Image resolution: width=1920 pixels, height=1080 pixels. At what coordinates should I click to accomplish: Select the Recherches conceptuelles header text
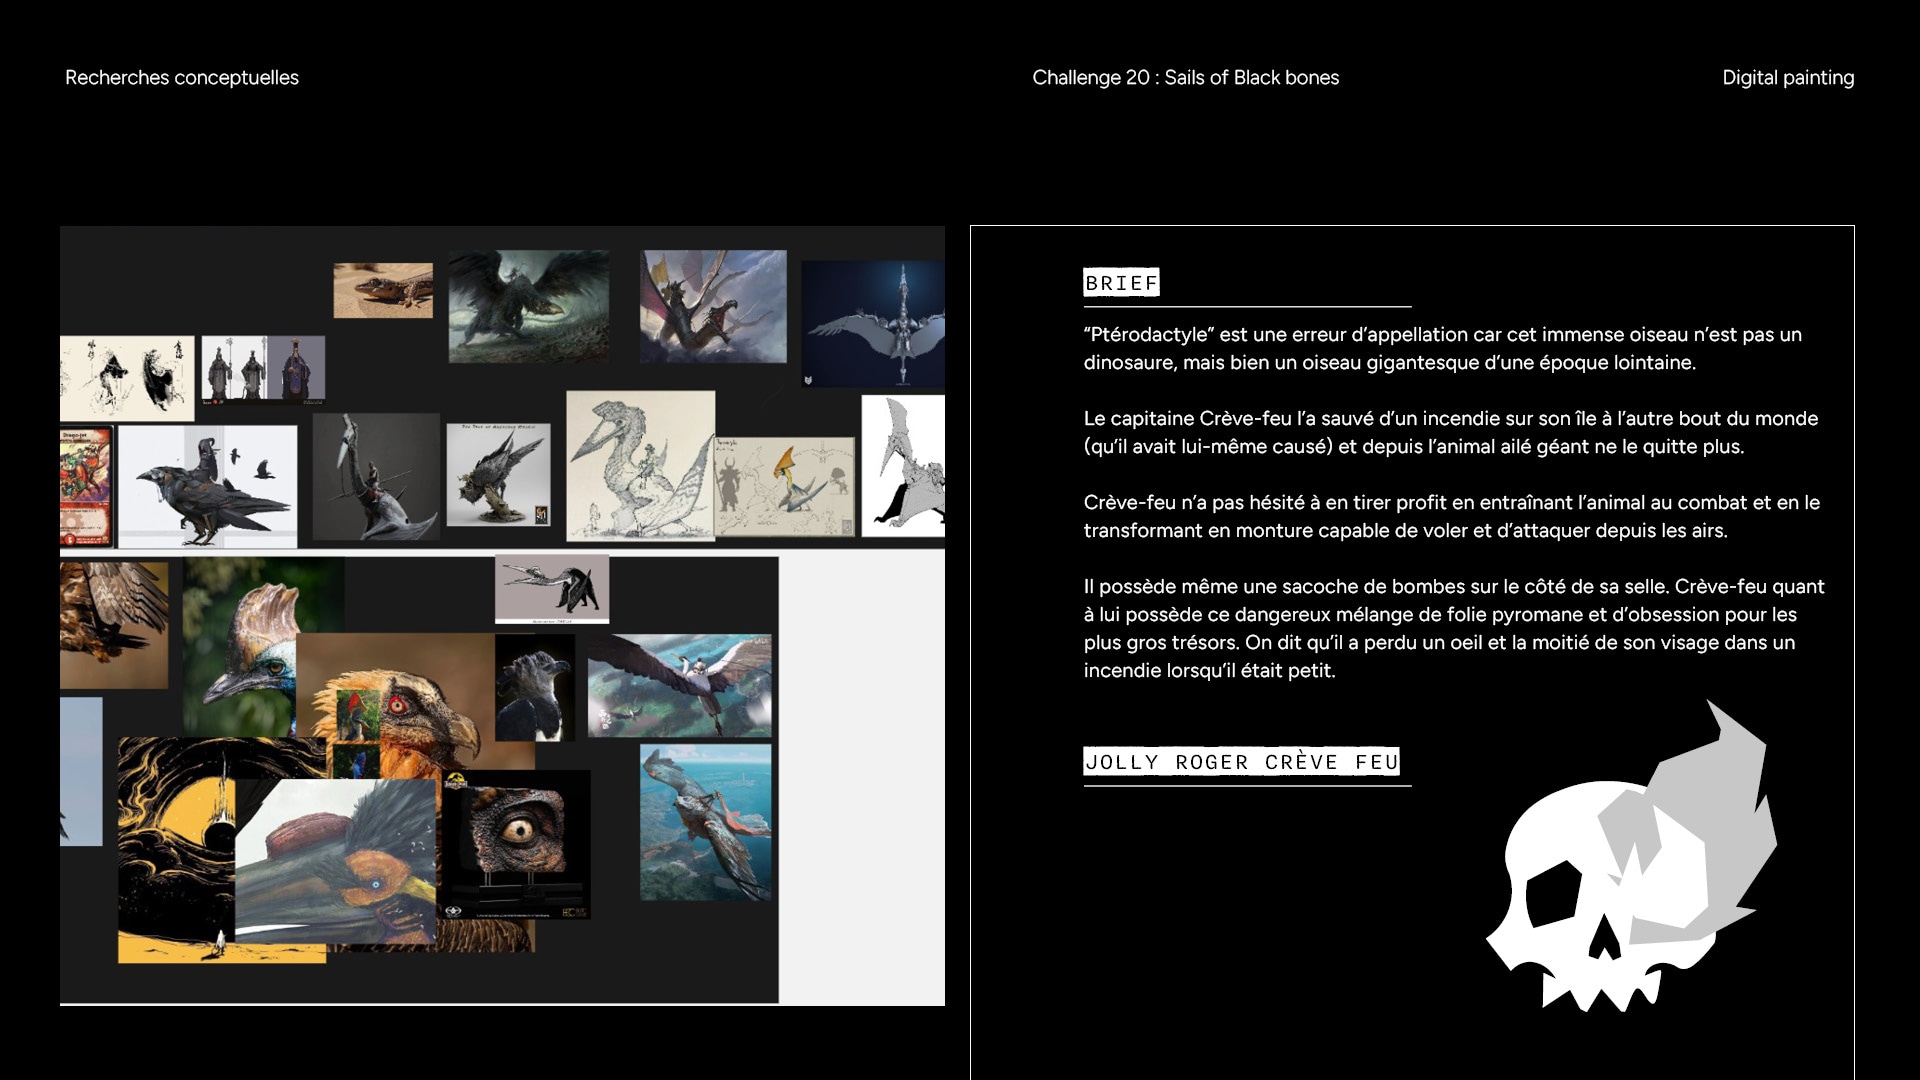pos(182,78)
